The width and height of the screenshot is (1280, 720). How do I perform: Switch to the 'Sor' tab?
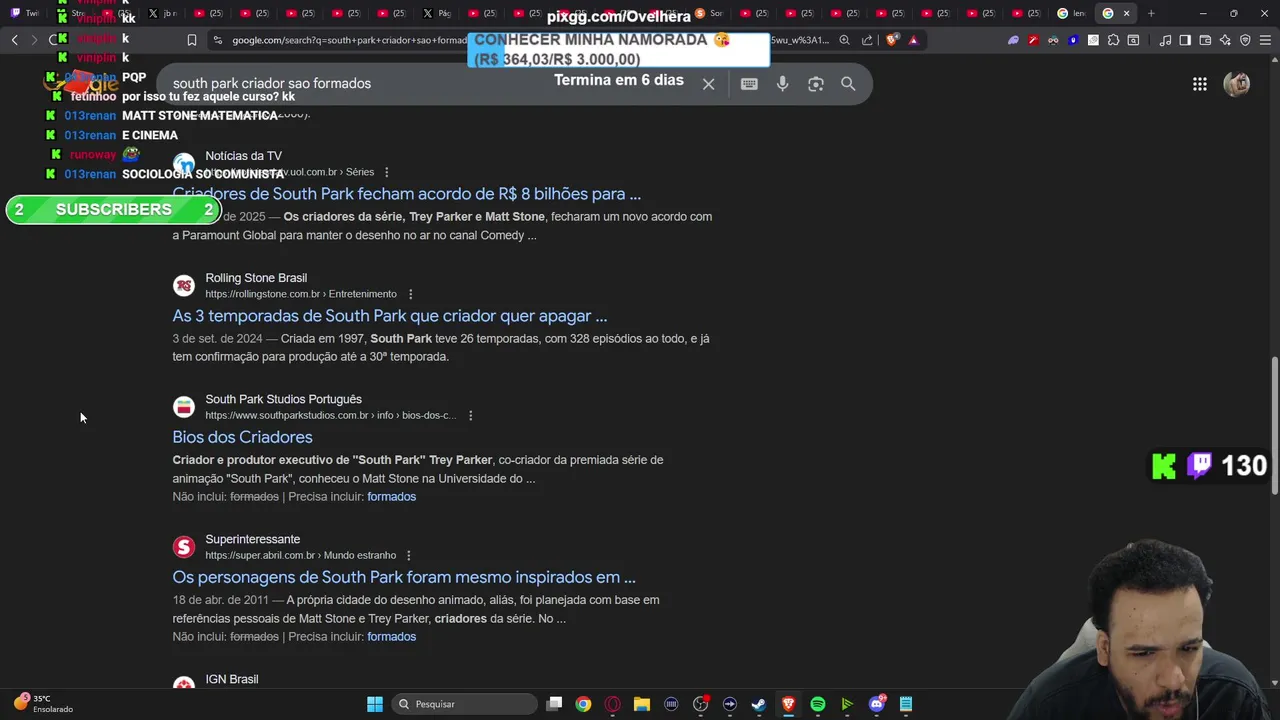point(709,13)
